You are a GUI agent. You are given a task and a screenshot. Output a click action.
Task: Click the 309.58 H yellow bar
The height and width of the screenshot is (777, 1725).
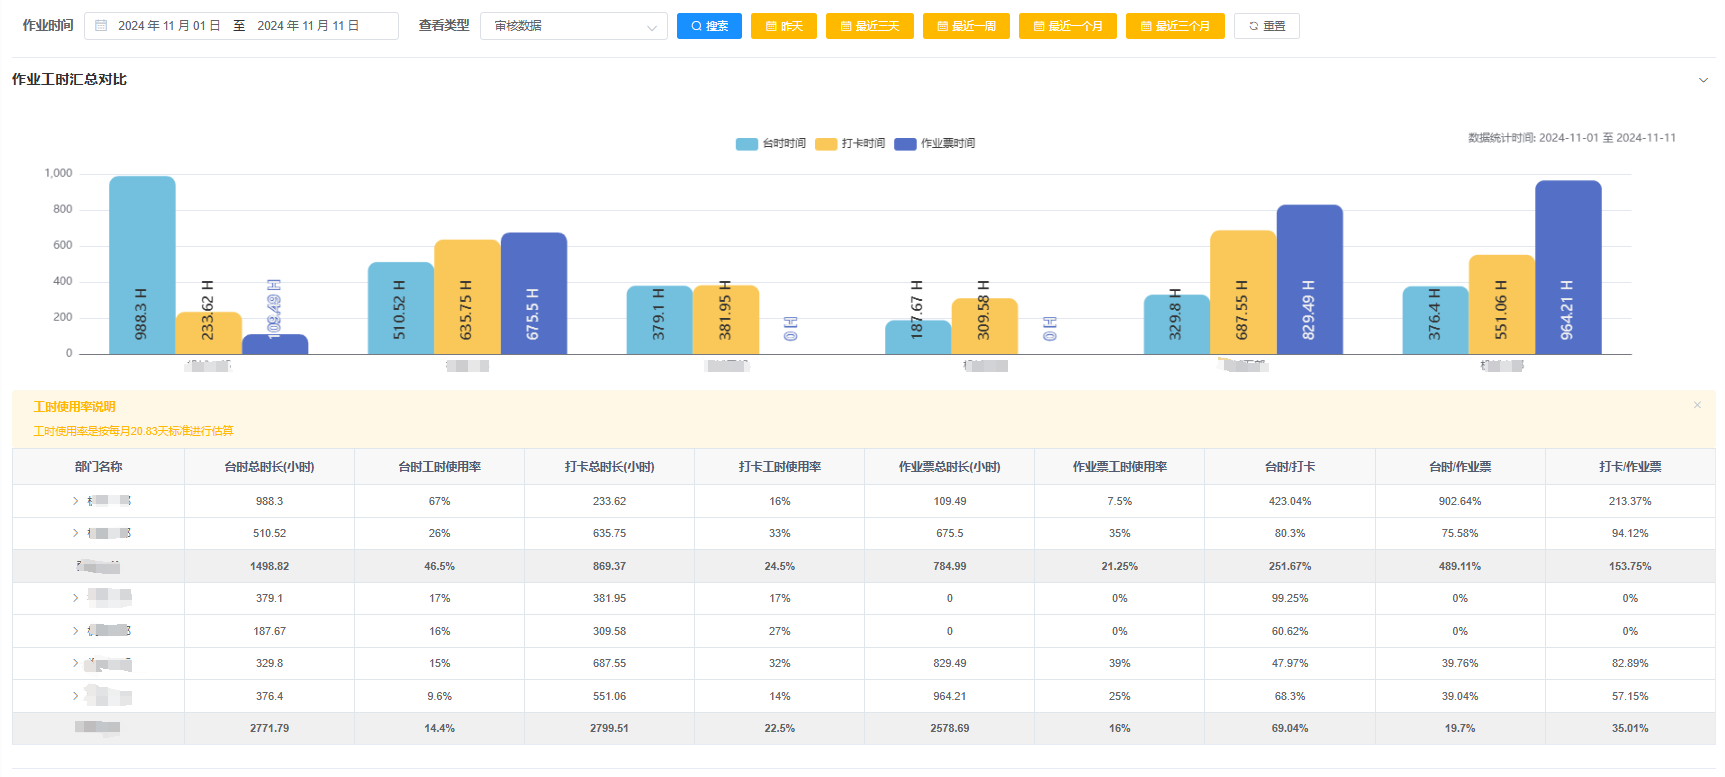tap(985, 326)
